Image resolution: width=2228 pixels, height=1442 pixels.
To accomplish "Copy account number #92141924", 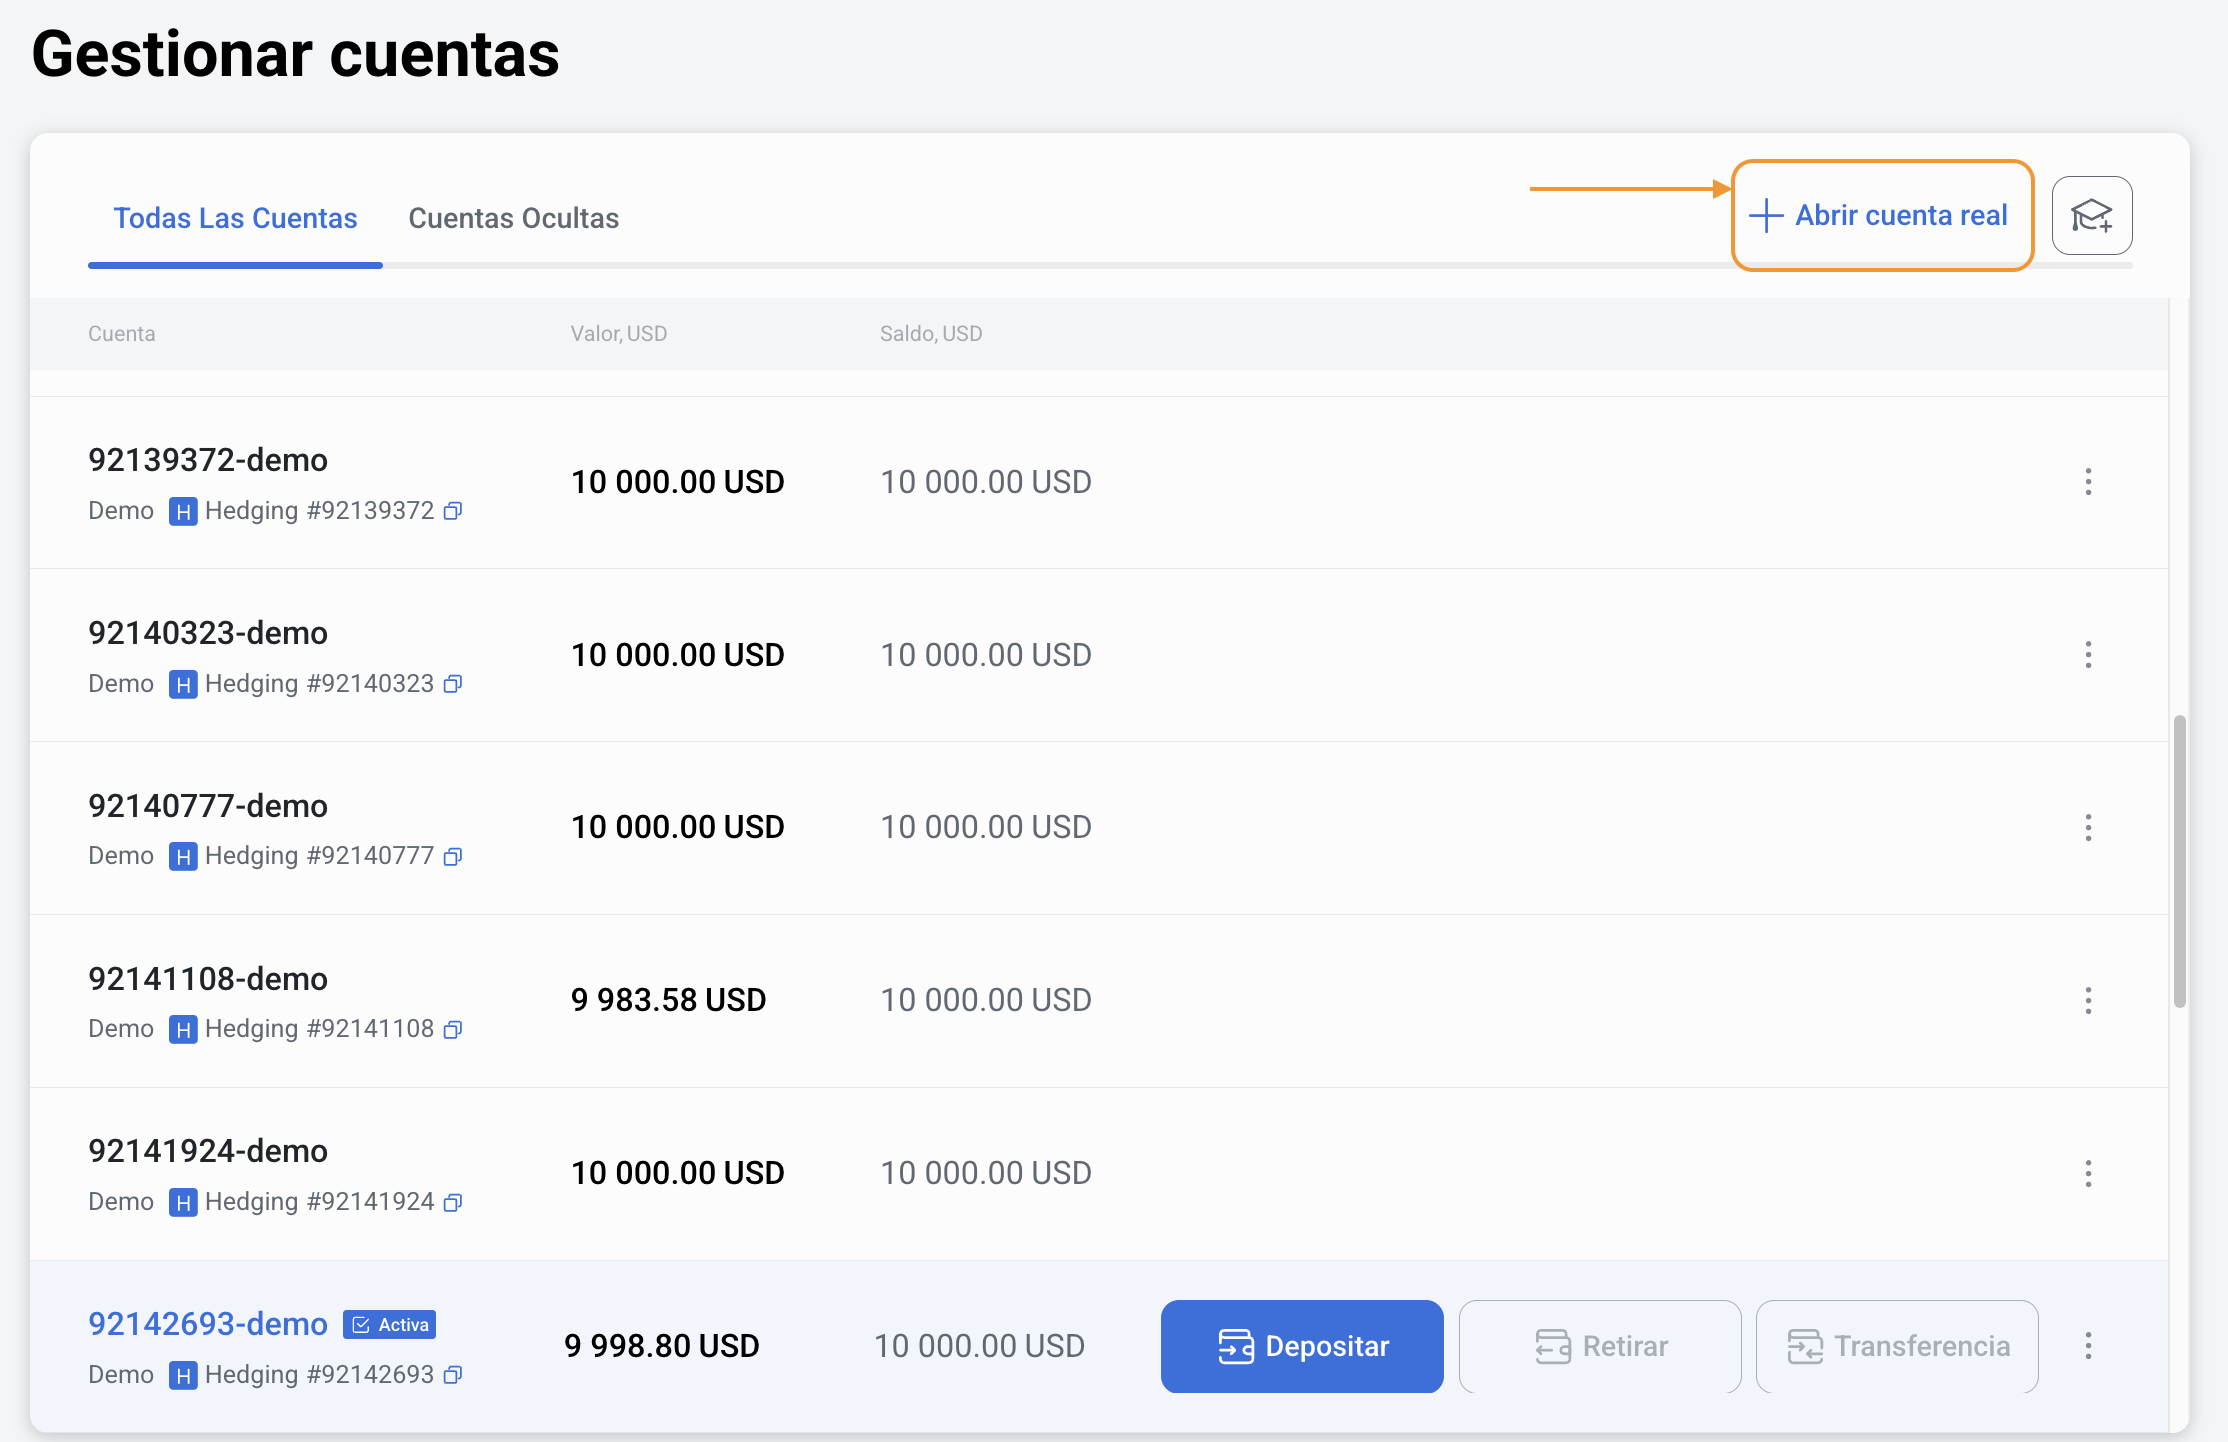I will [x=453, y=1203].
